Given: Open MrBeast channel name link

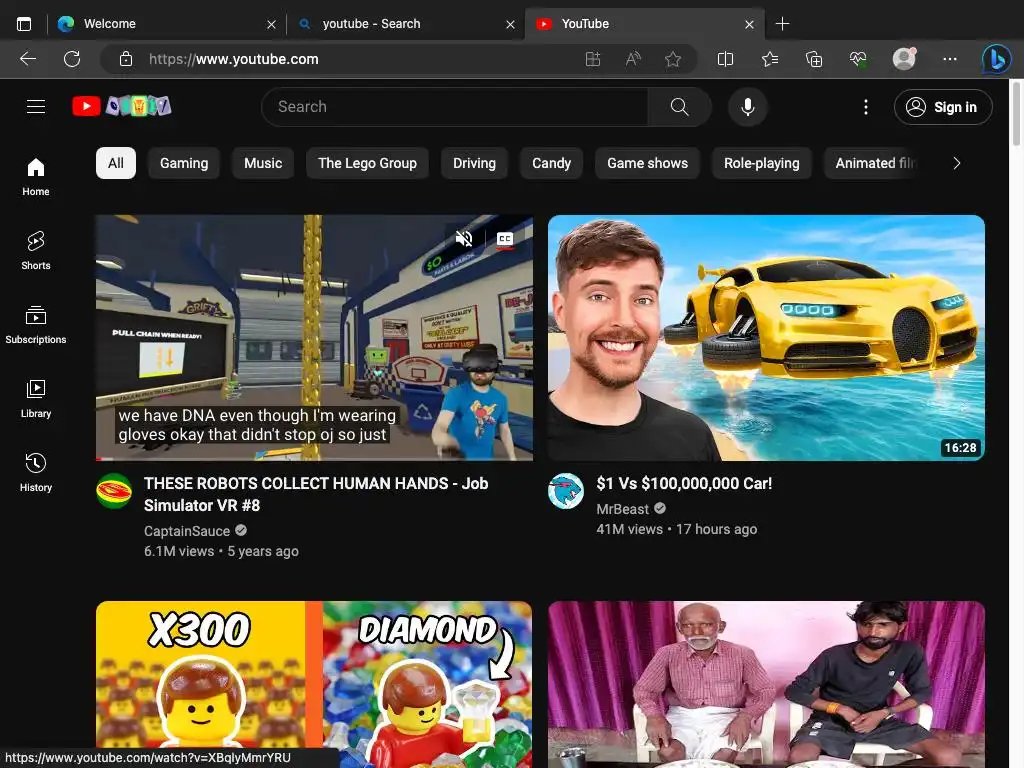Looking at the screenshot, I should pyautogui.click(x=622, y=509).
